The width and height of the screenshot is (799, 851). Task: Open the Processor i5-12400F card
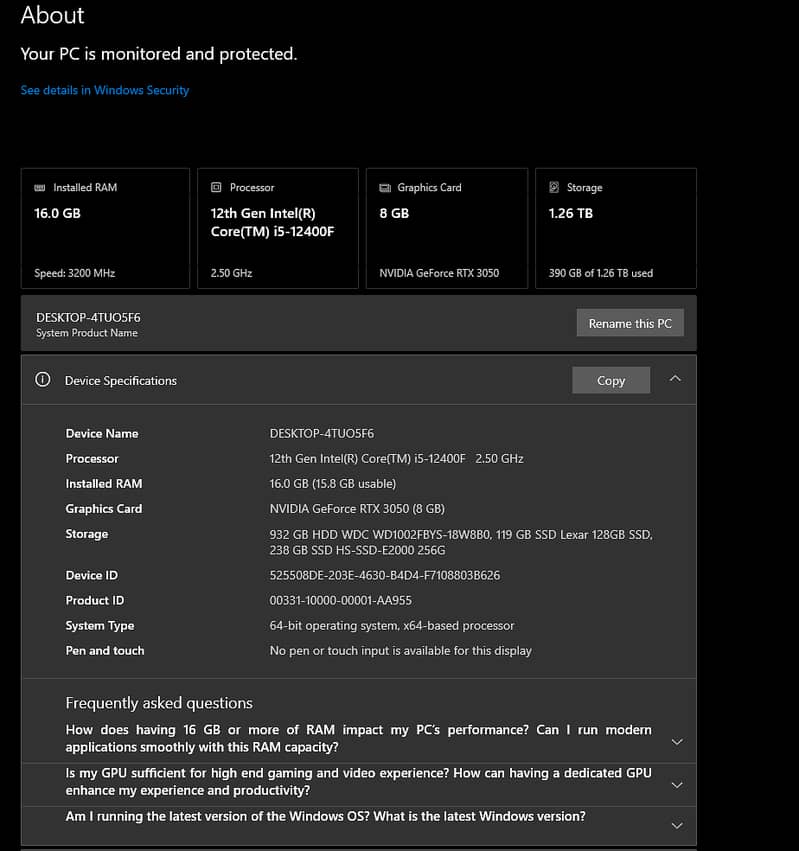[x=278, y=228]
